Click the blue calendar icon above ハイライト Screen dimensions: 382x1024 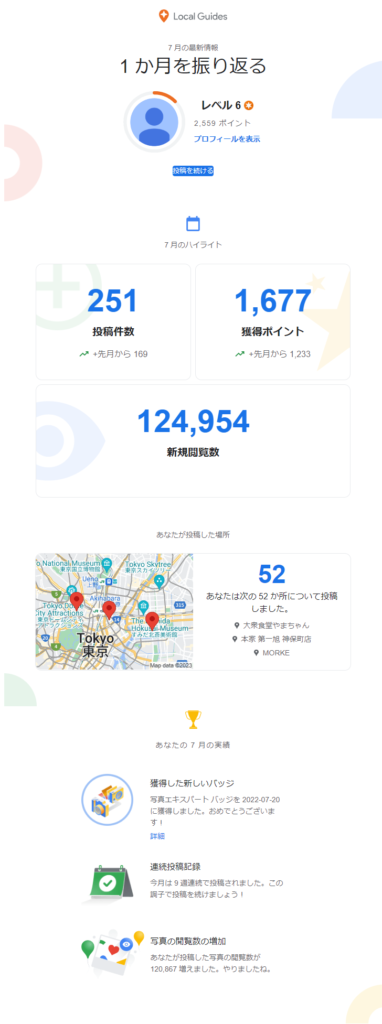193,224
